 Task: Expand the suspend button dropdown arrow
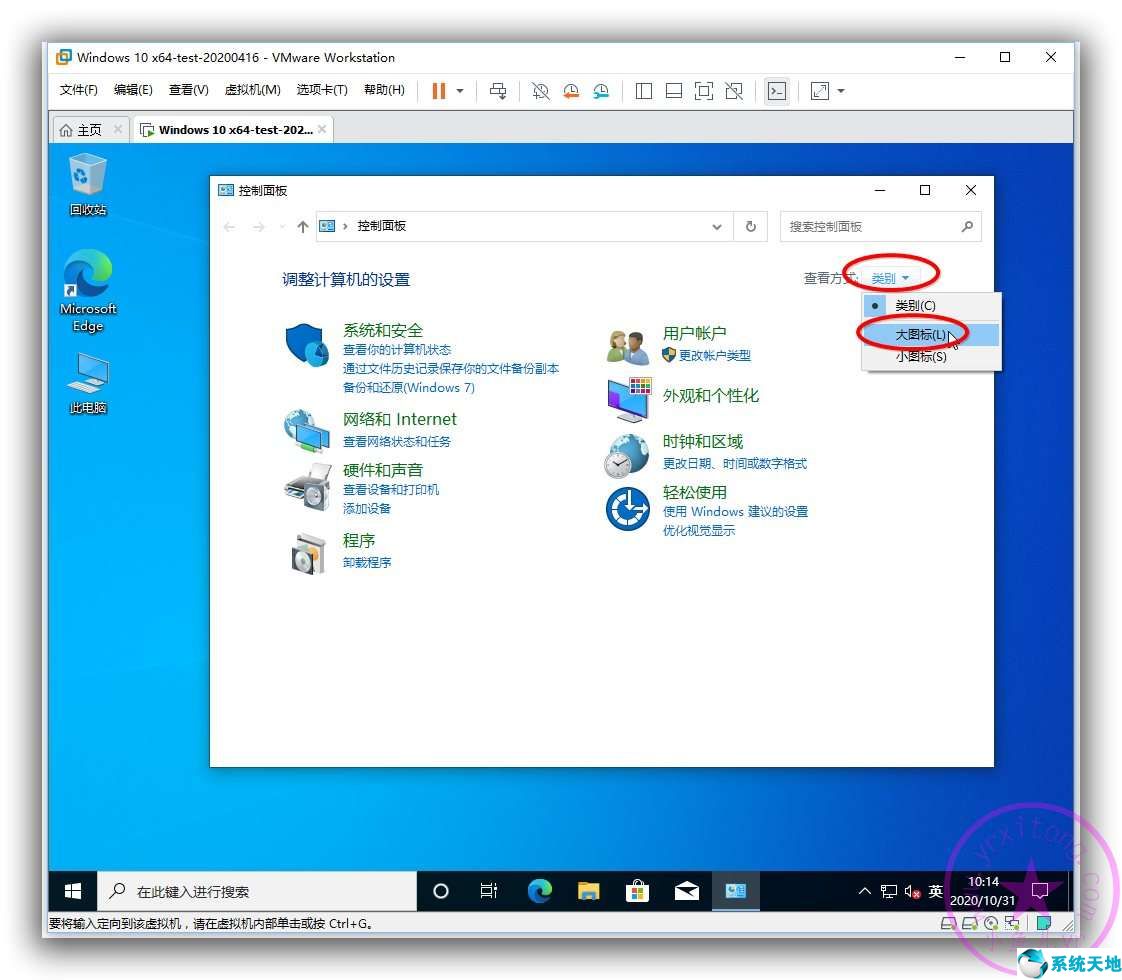(459, 91)
